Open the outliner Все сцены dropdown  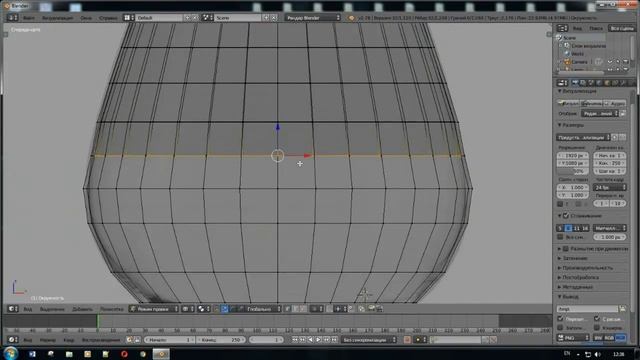(x=621, y=28)
